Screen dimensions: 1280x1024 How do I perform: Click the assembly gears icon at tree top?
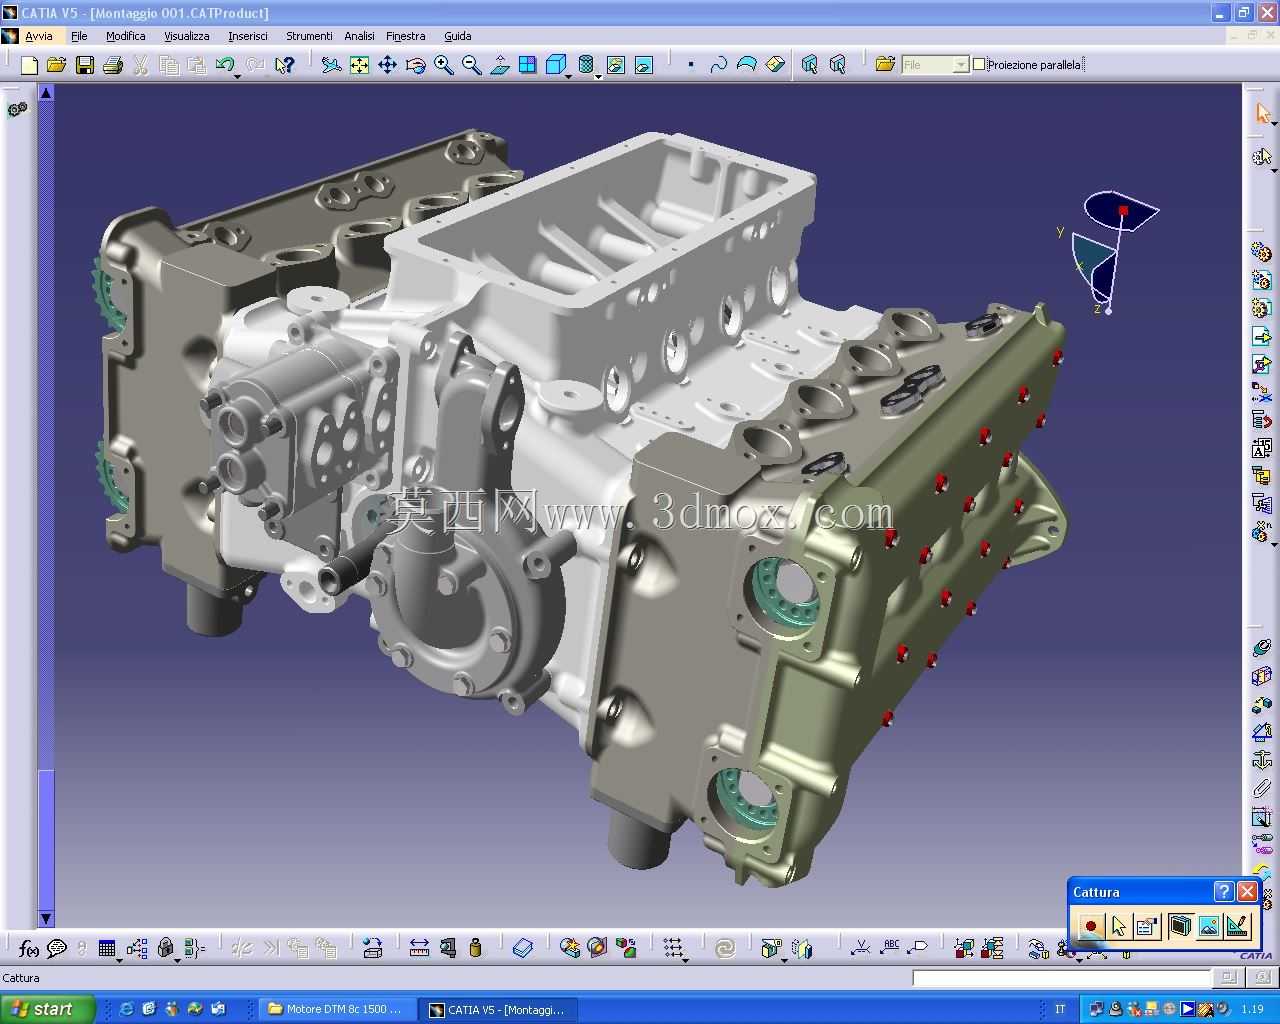16,109
